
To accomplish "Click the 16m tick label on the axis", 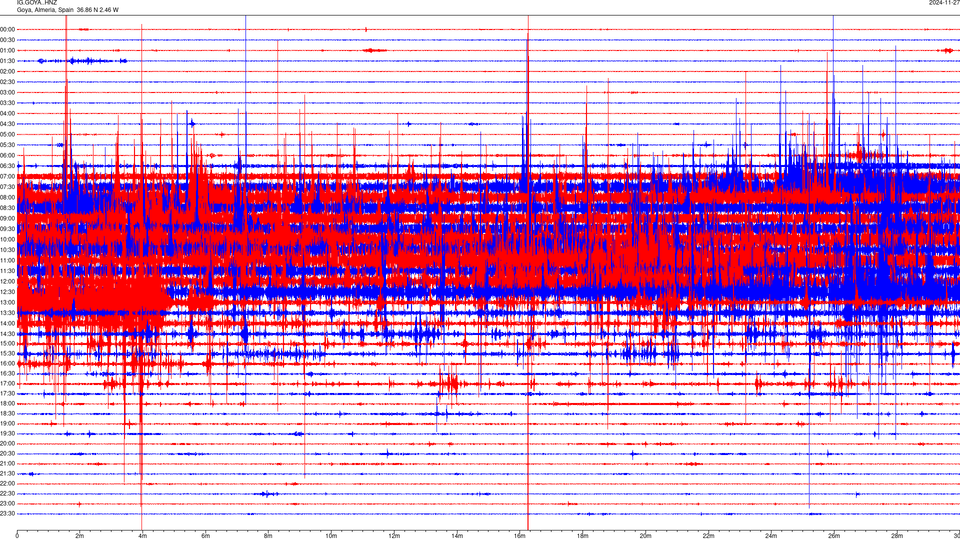I will (x=520, y=536).
